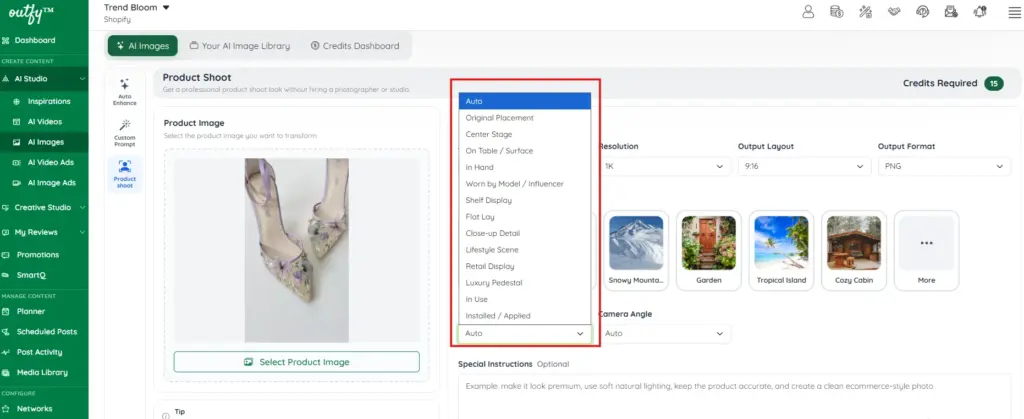Open the mail envelope icon in top bar
The width and height of the screenshot is (1024, 419).
coord(951,12)
